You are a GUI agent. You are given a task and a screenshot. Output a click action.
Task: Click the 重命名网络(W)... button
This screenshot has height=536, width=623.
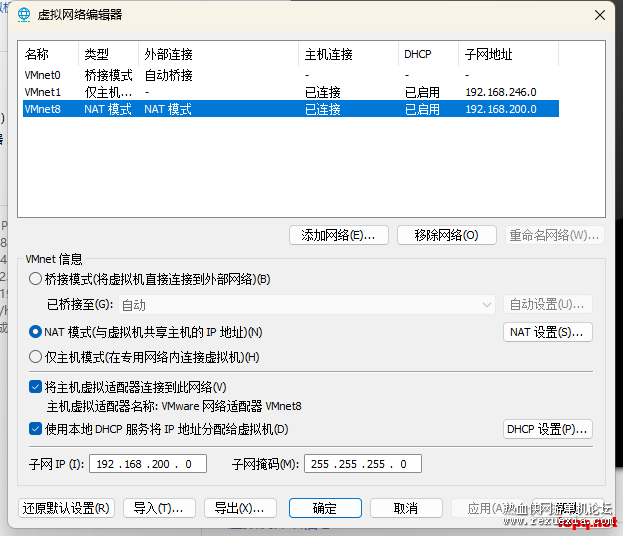click(555, 235)
